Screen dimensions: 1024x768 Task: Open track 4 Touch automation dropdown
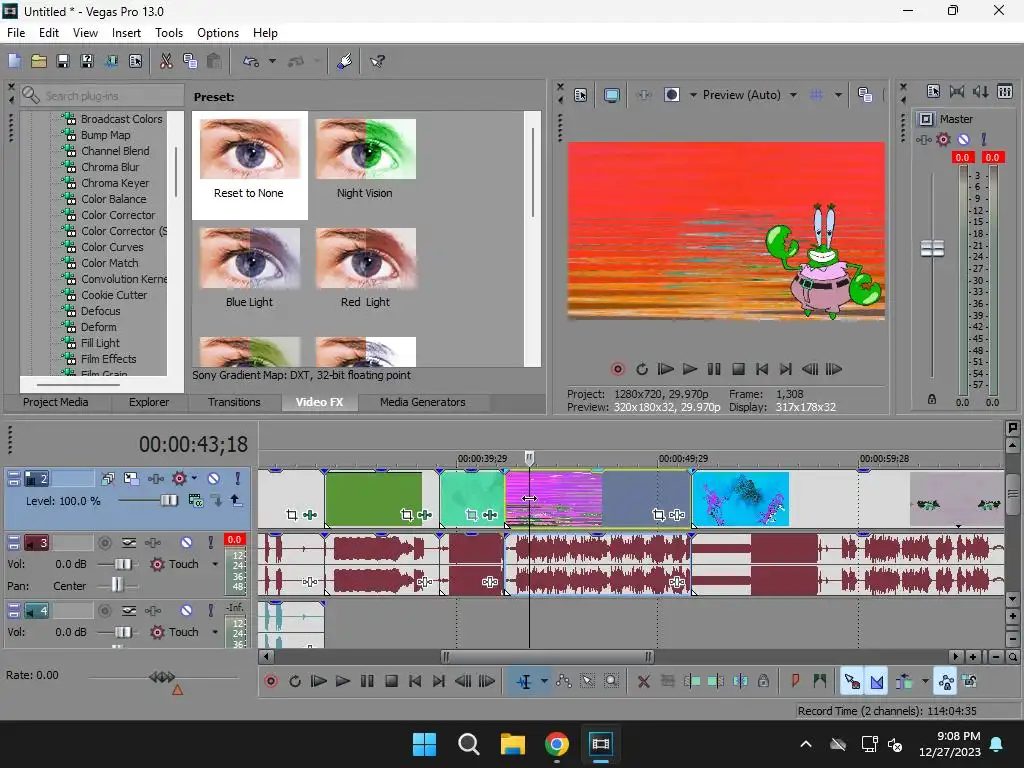tap(215, 632)
